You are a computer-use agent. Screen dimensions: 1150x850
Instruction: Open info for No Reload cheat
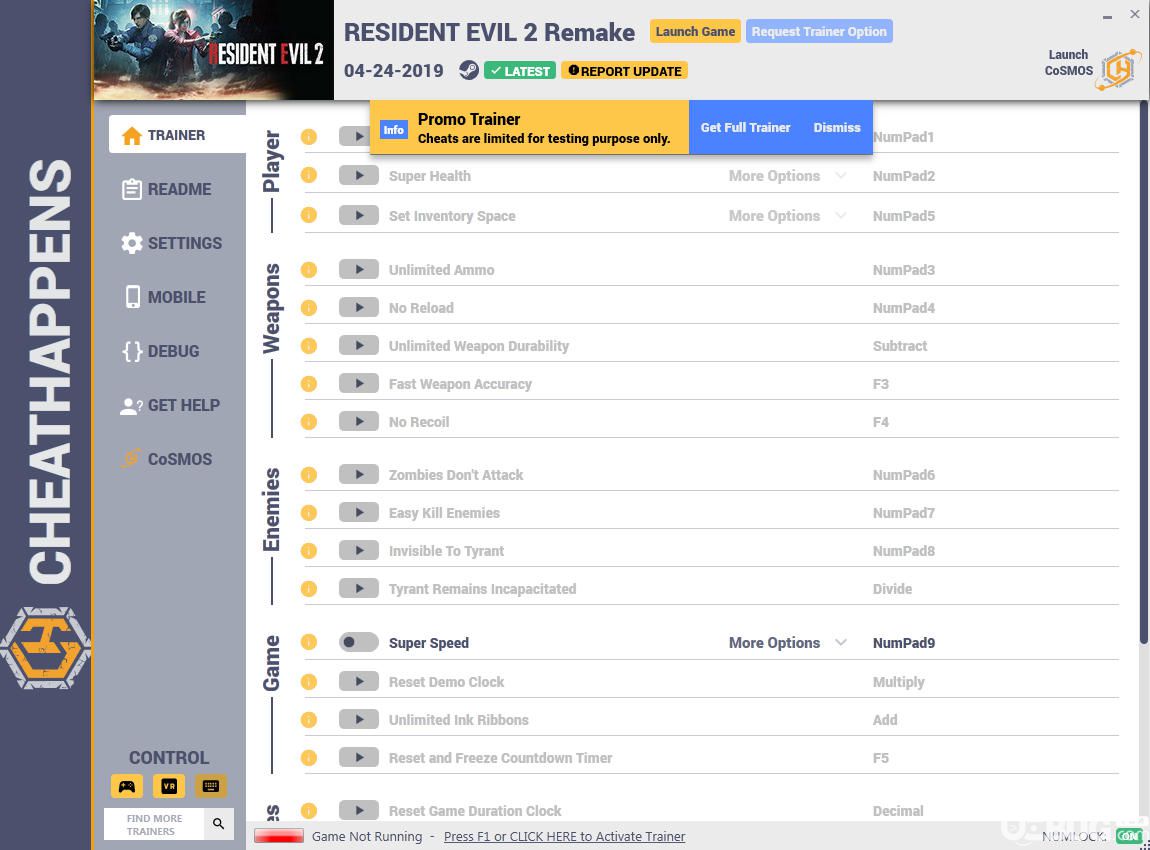[x=309, y=307]
